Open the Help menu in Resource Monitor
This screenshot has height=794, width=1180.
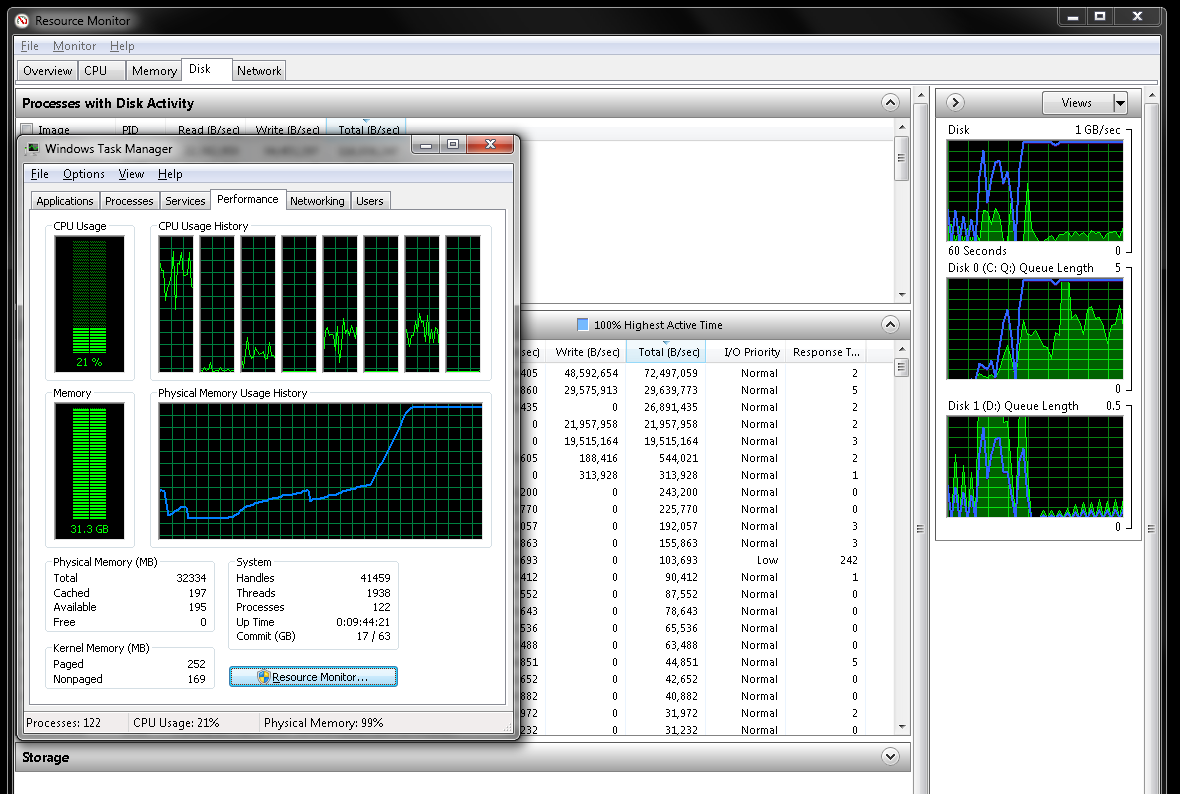tap(122, 46)
